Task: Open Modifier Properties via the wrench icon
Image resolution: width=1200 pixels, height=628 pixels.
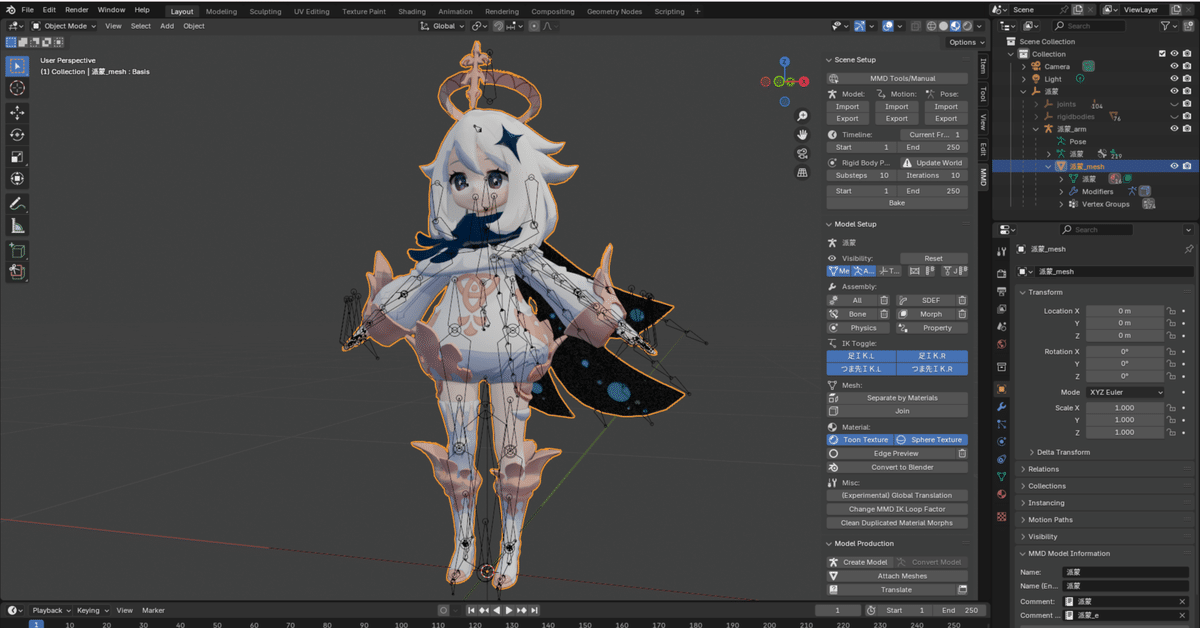Action: (x=1001, y=407)
